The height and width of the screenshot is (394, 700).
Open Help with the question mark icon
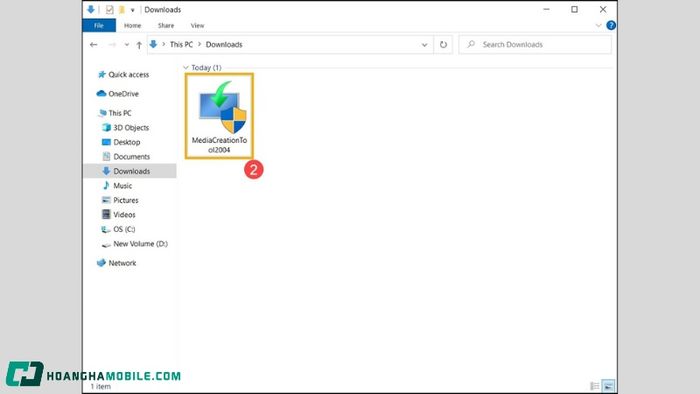pos(611,25)
